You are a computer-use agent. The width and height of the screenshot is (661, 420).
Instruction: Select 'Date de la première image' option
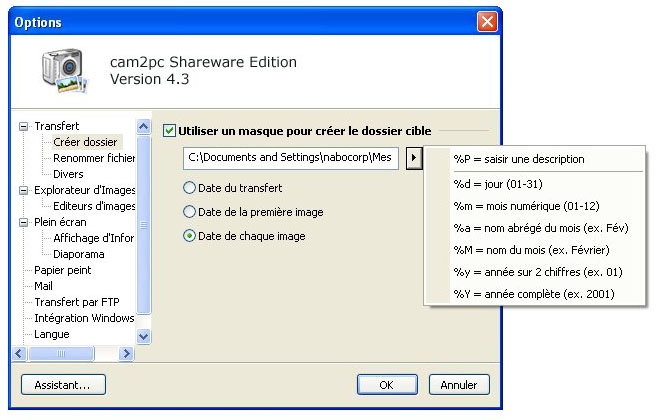click(x=189, y=212)
